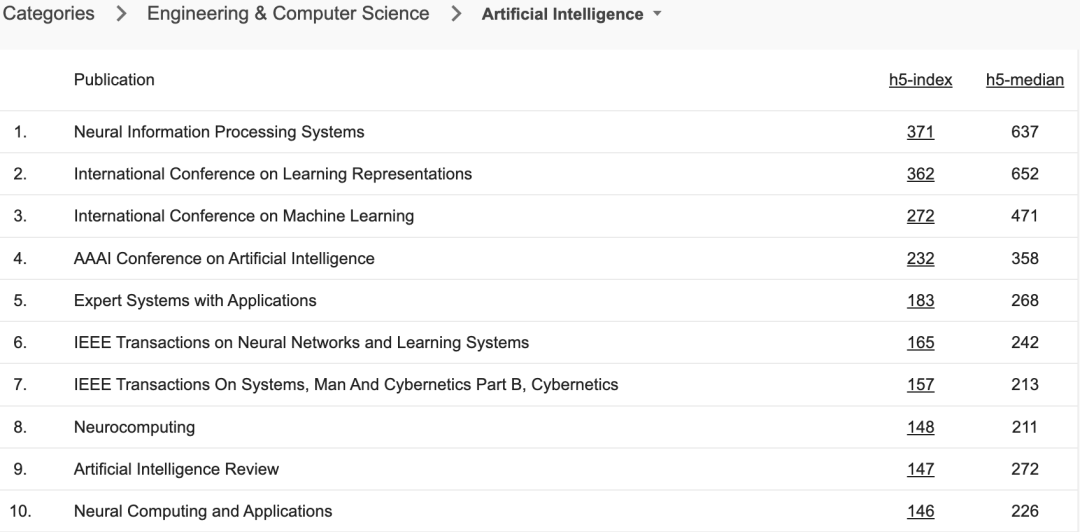Open h5-index 148 for Neurocomputing
This screenshot has height=532, width=1080.
point(920,427)
